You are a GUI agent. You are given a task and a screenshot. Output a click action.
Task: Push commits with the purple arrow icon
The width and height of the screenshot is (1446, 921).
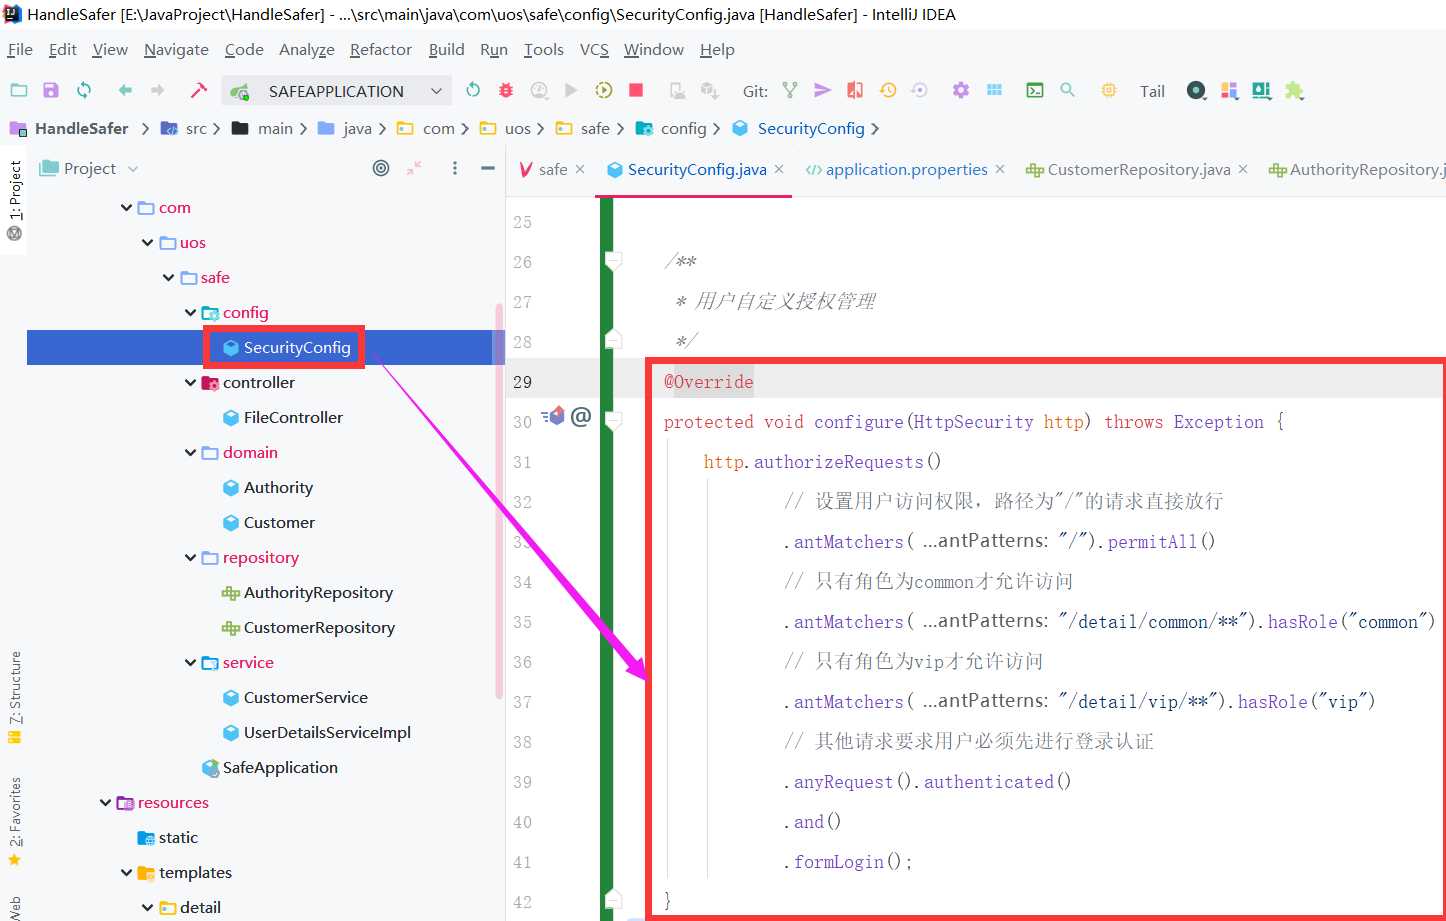click(822, 90)
